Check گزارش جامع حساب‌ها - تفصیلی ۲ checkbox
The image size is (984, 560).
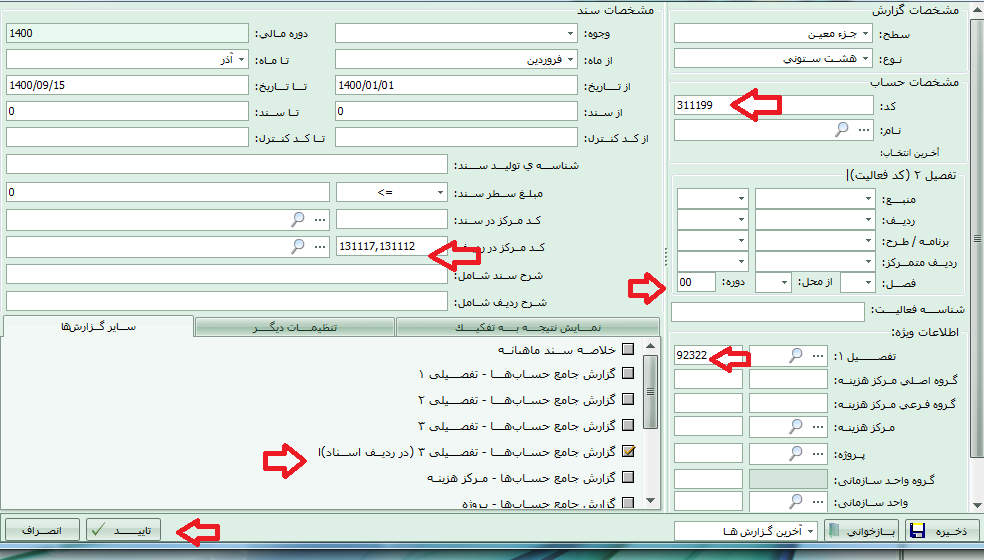pos(628,399)
